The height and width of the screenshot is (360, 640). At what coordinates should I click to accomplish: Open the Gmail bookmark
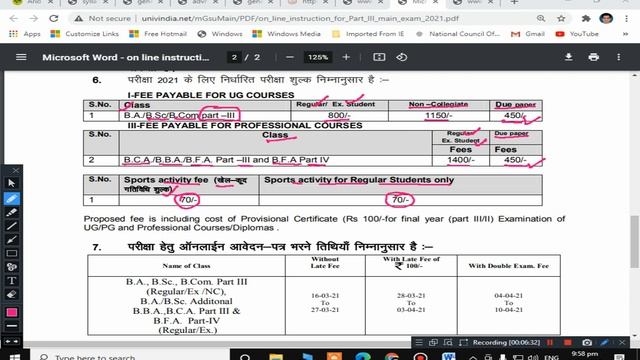tap(528, 34)
